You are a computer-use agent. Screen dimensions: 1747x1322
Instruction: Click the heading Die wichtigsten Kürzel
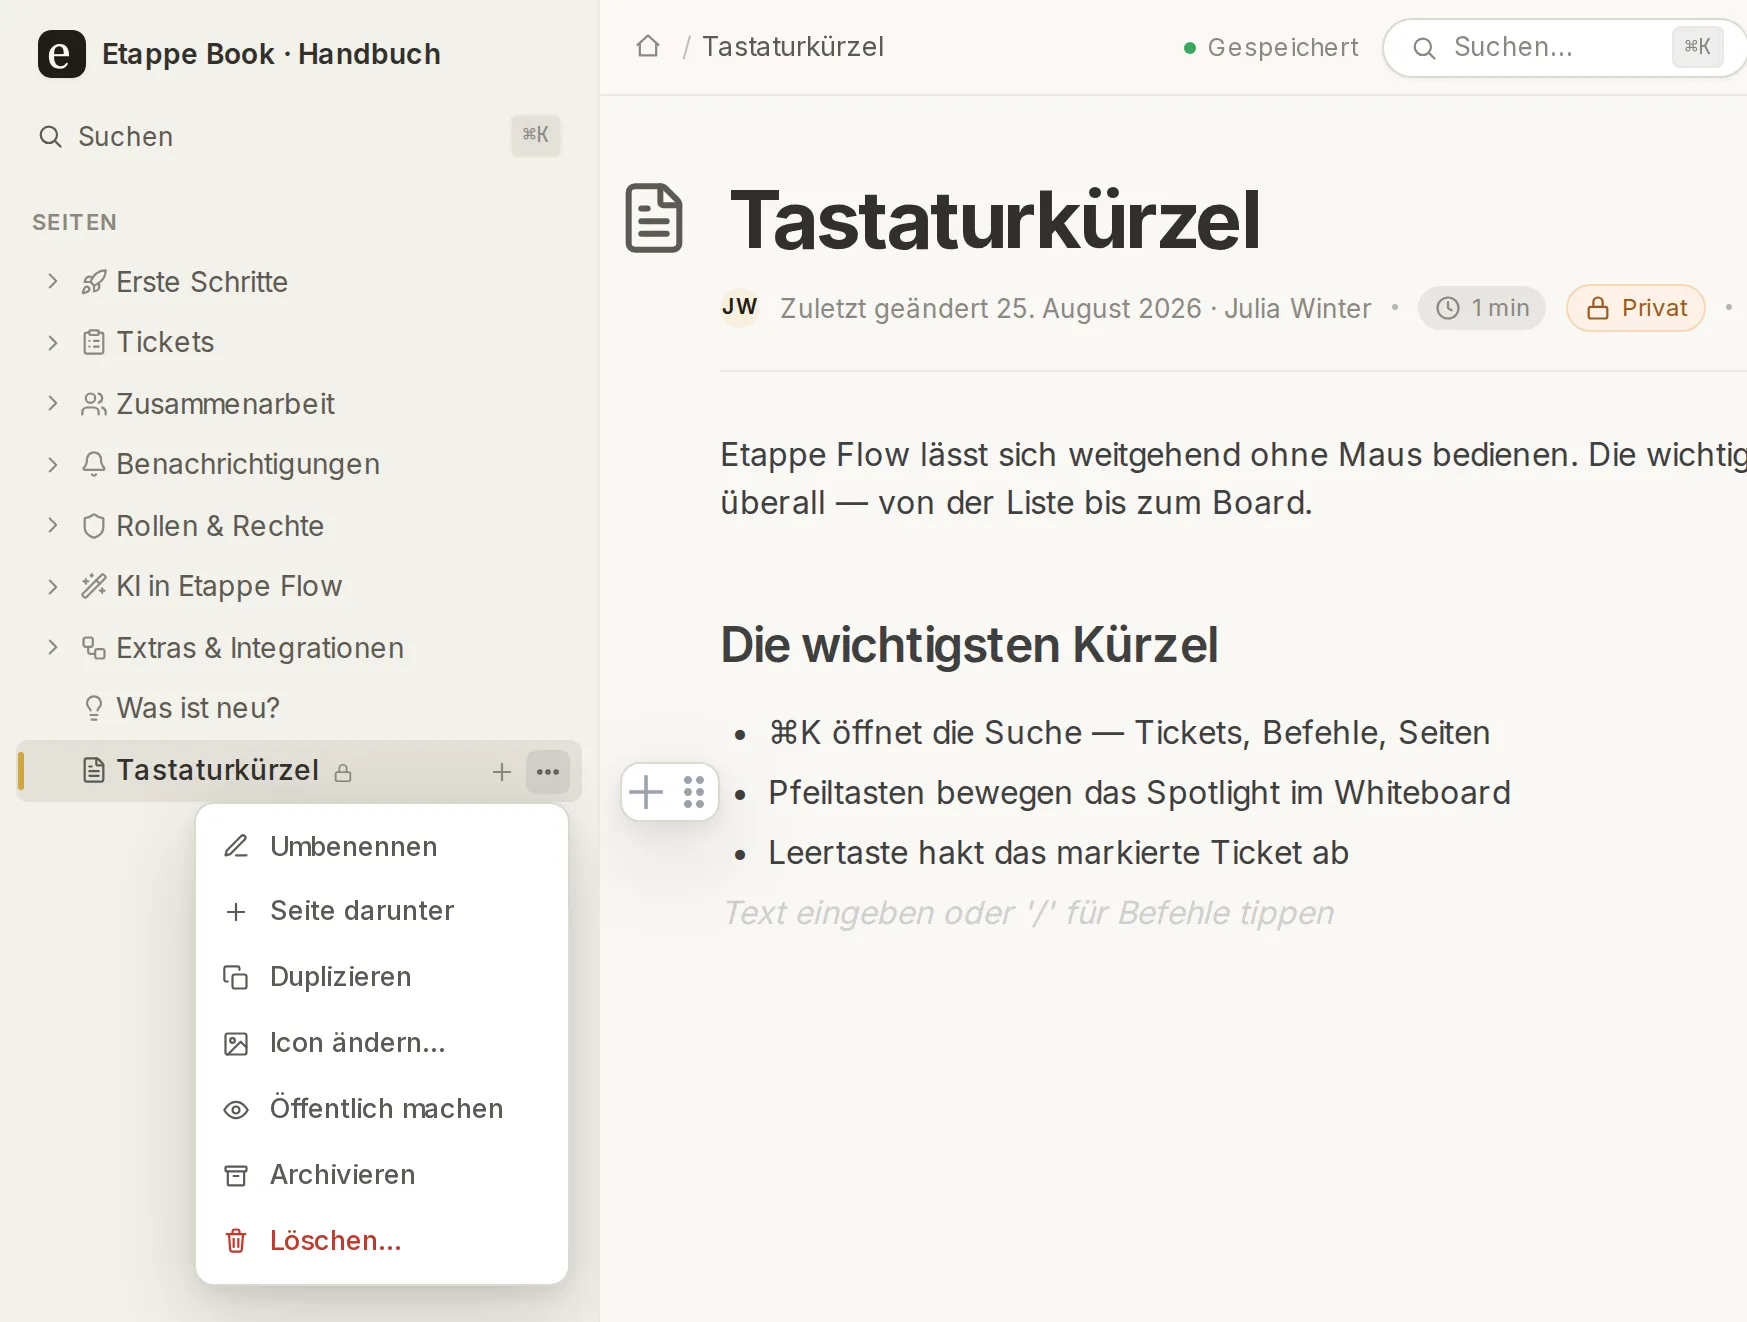pos(969,645)
